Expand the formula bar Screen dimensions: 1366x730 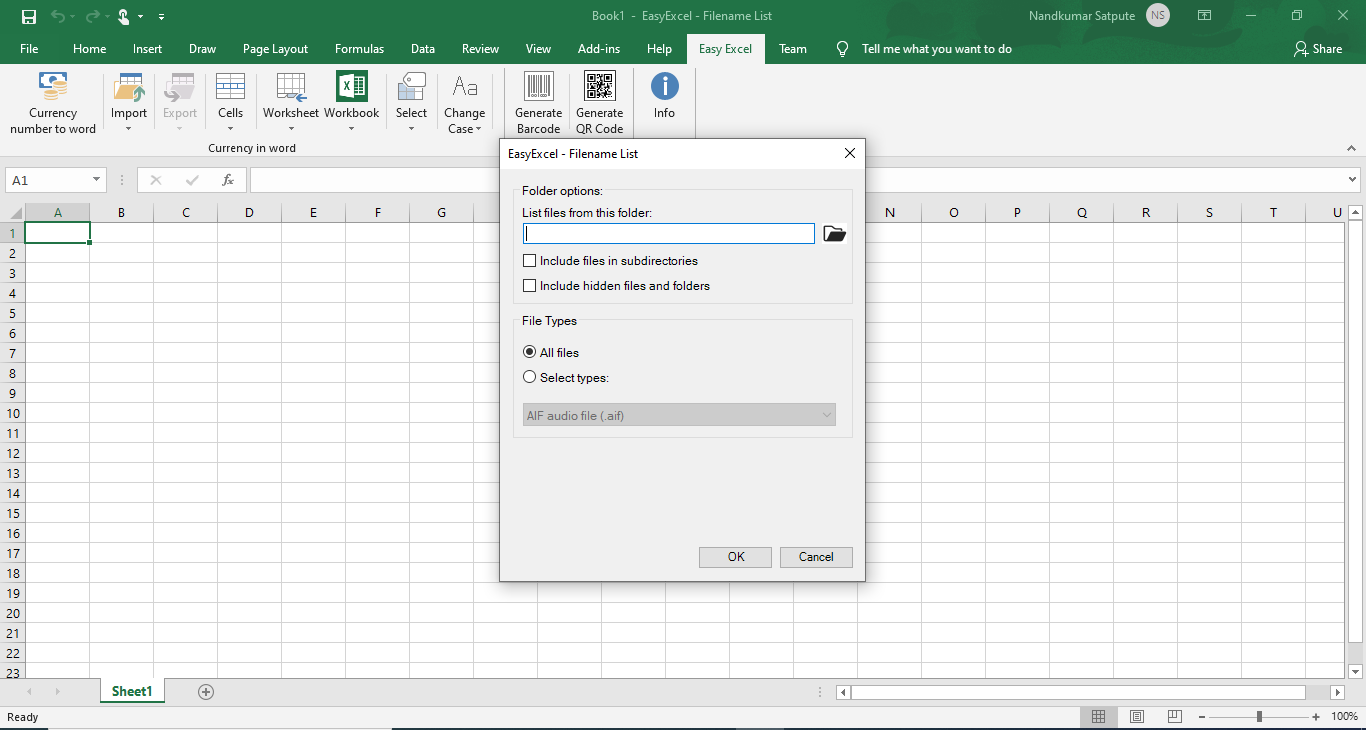[1352, 180]
